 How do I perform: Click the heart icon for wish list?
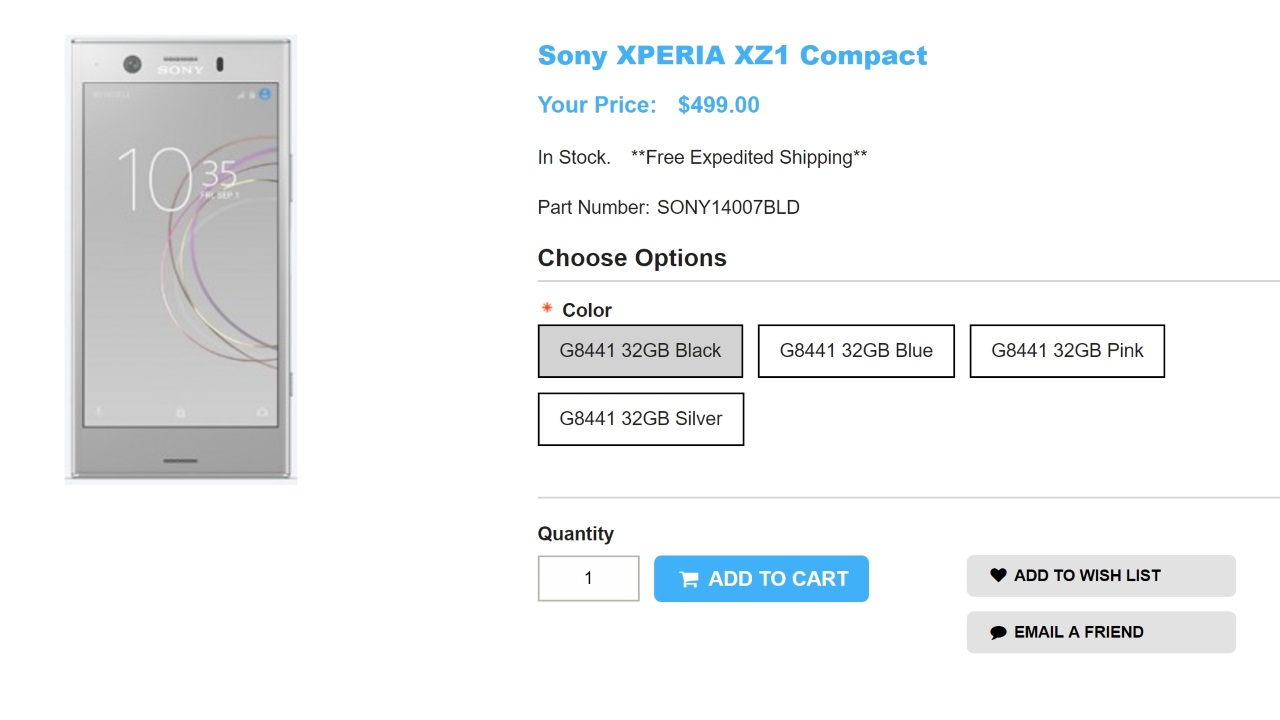998,575
